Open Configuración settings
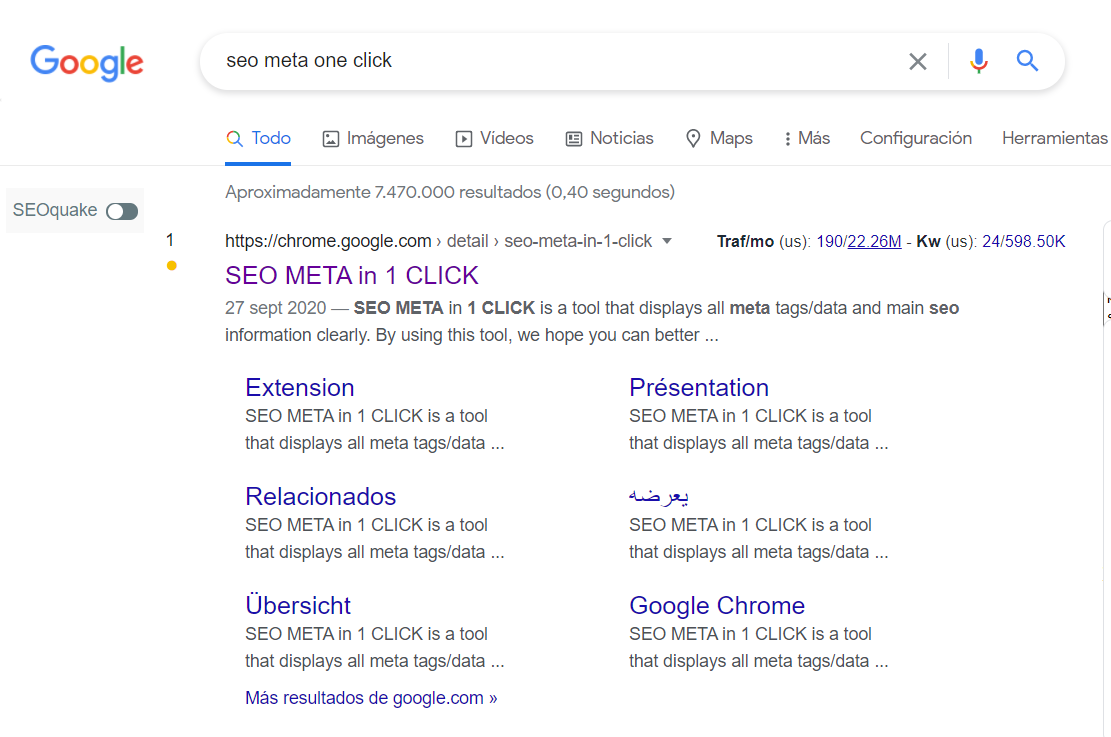Screen dimensions: 1111x737 coord(915,138)
